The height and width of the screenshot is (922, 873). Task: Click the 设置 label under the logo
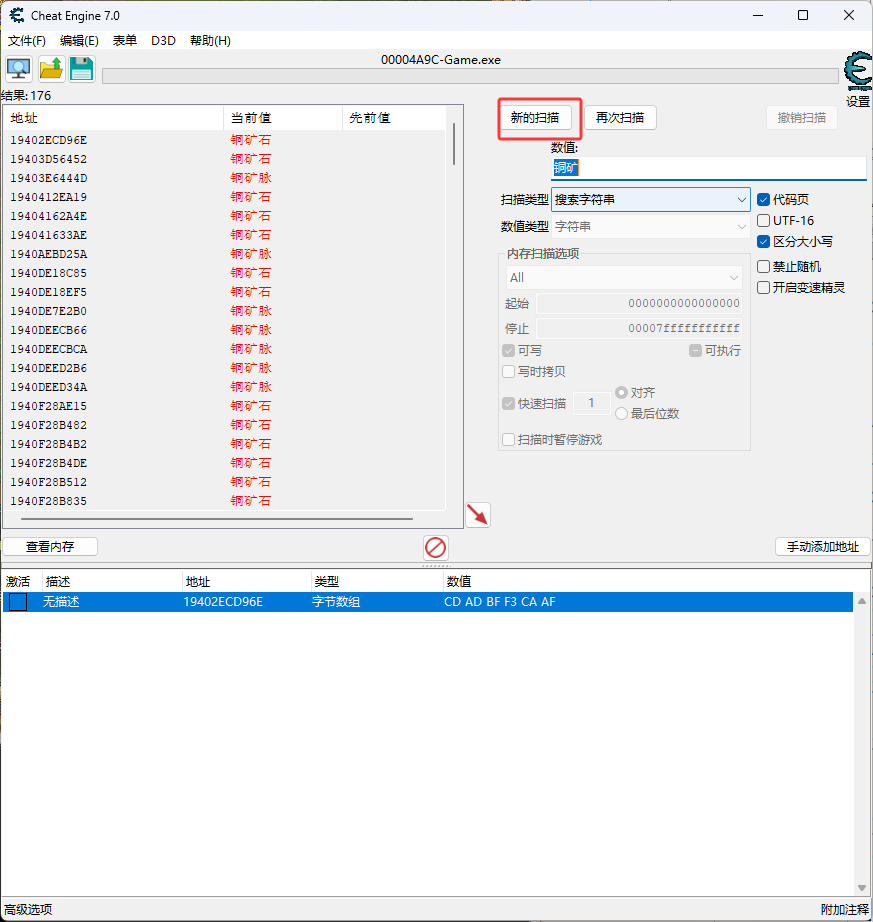point(858,102)
